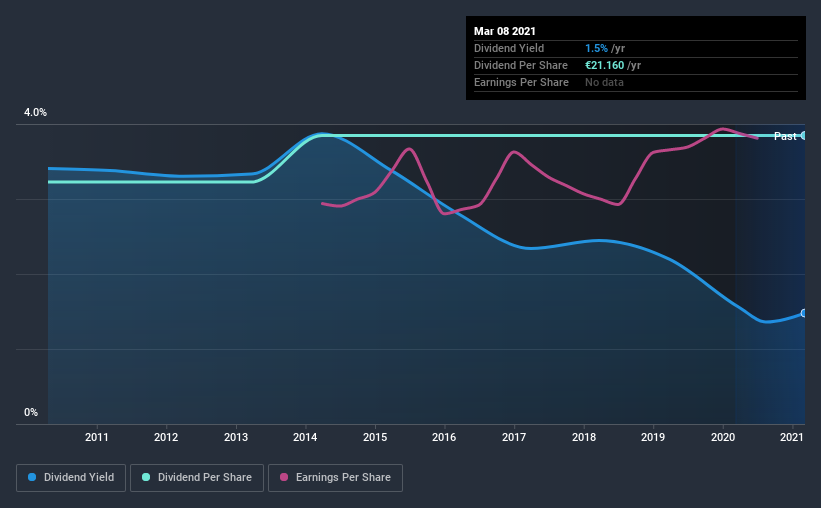The height and width of the screenshot is (508, 821).
Task: Click the pink Earnings Per Share legend dot
Action: point(284,477)
